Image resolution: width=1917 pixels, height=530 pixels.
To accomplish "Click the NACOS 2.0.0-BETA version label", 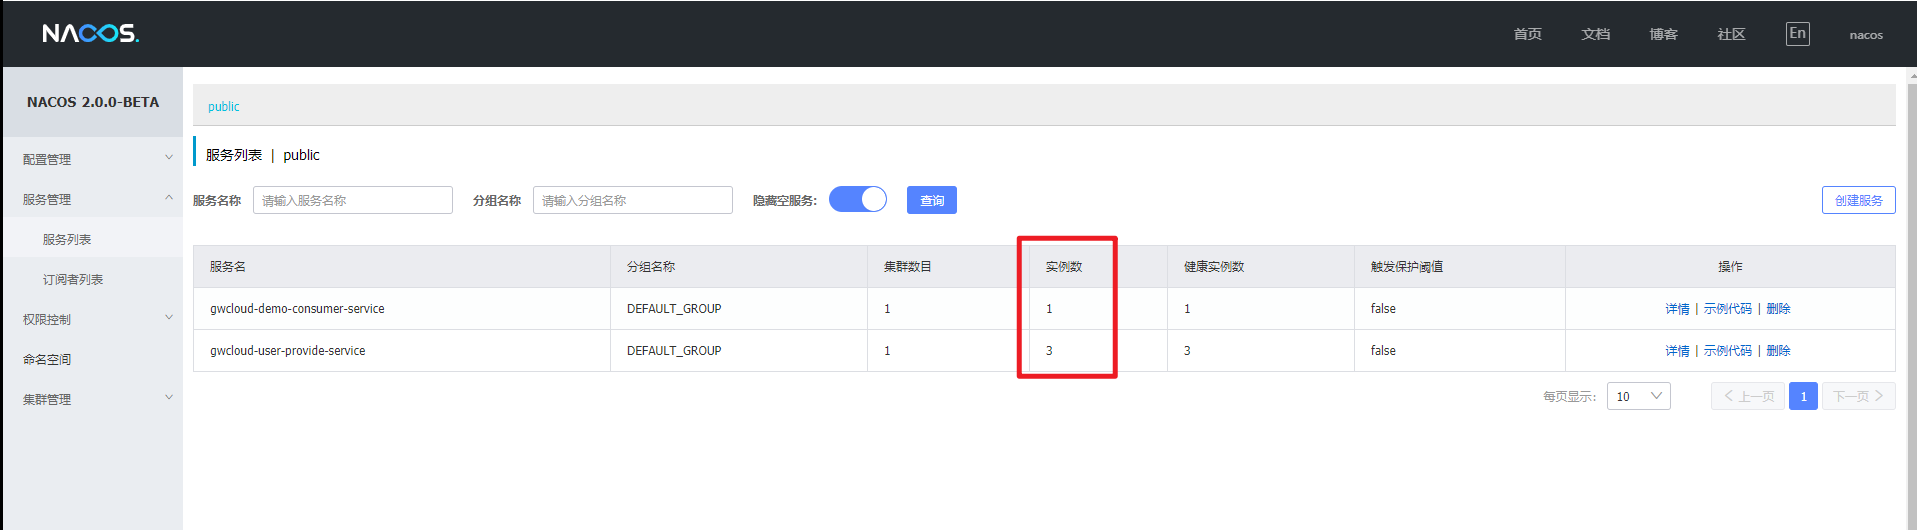I will coord(93,102).
